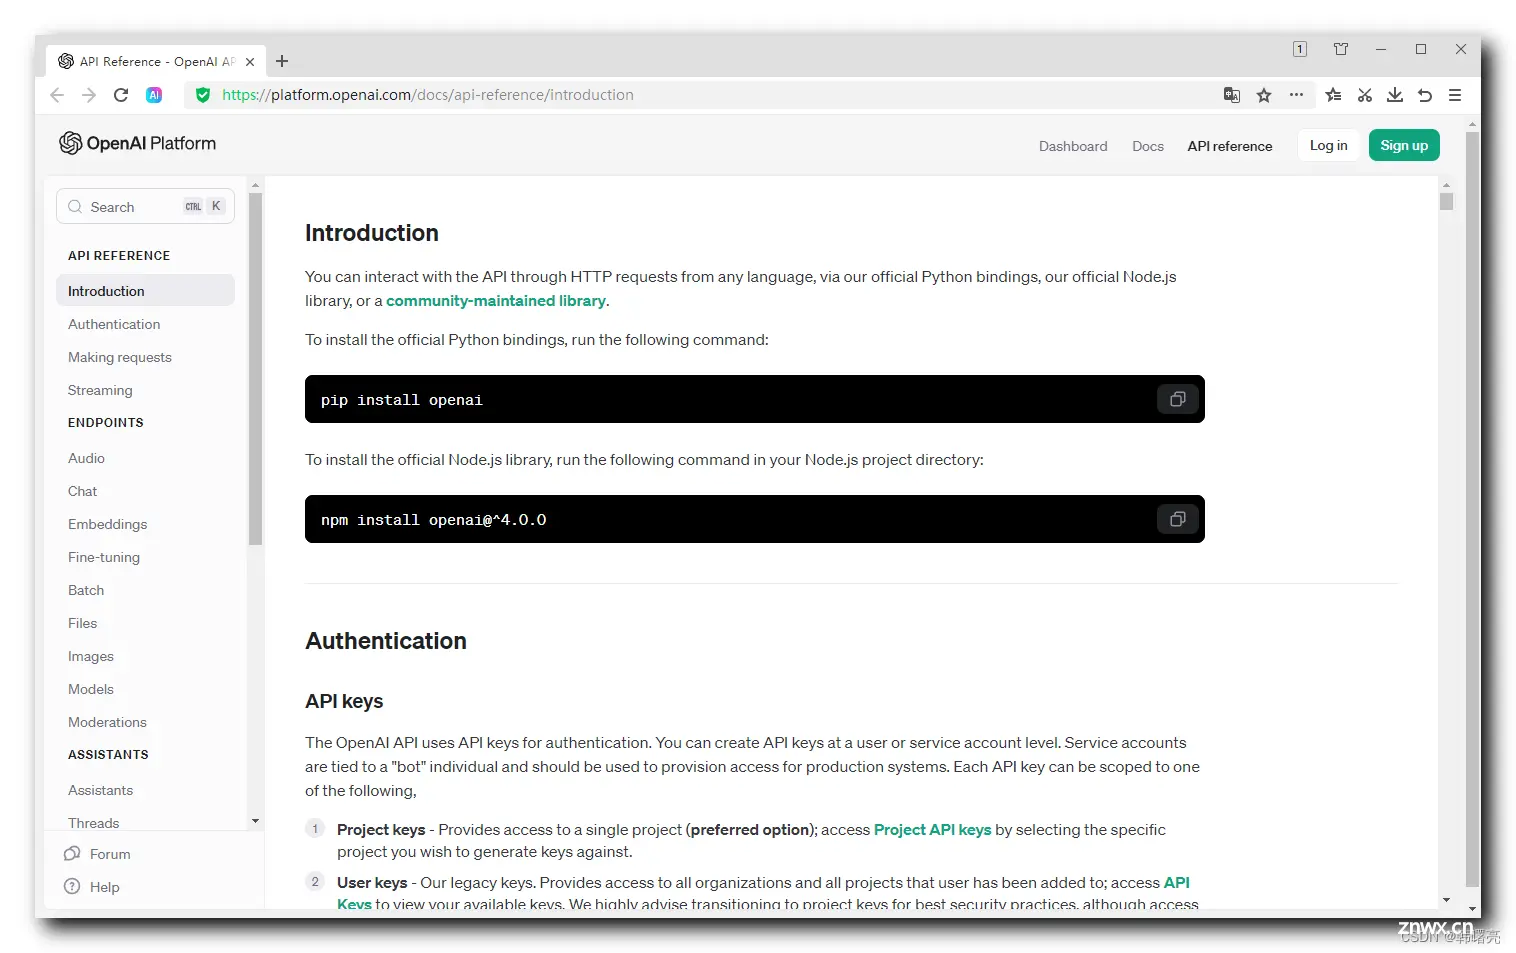
Task: Select Introduction in the sidebar
Action: pyautogui.click(x=145, y=291)
